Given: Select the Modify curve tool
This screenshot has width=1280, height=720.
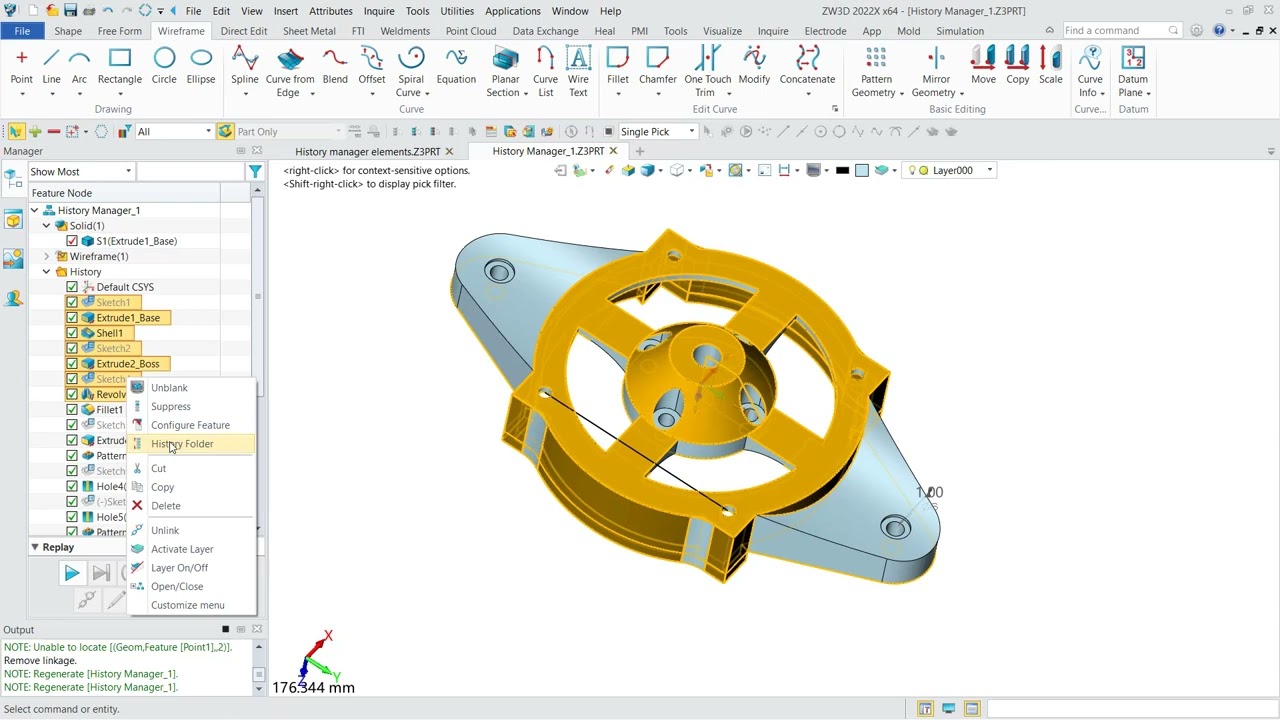Looking at the screenshot, I should [754, 66].
